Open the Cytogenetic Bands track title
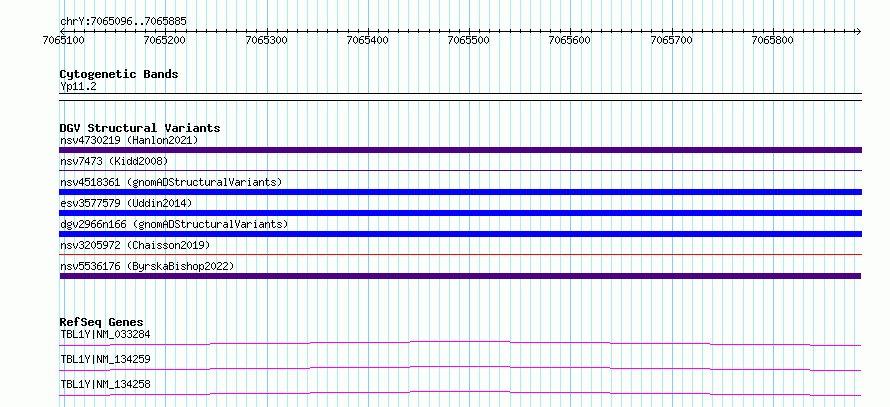 (x=119, y=74)
